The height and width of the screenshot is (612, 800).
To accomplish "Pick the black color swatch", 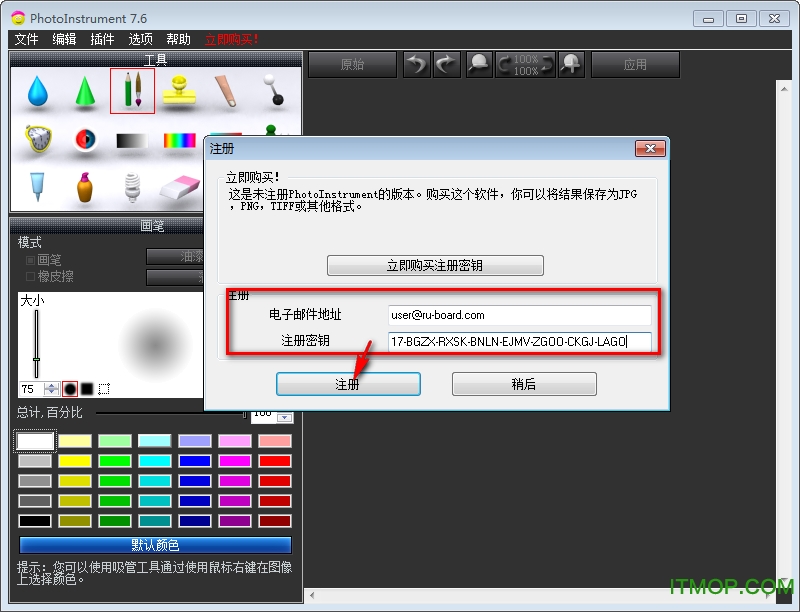I will click(x=35, y=521).
